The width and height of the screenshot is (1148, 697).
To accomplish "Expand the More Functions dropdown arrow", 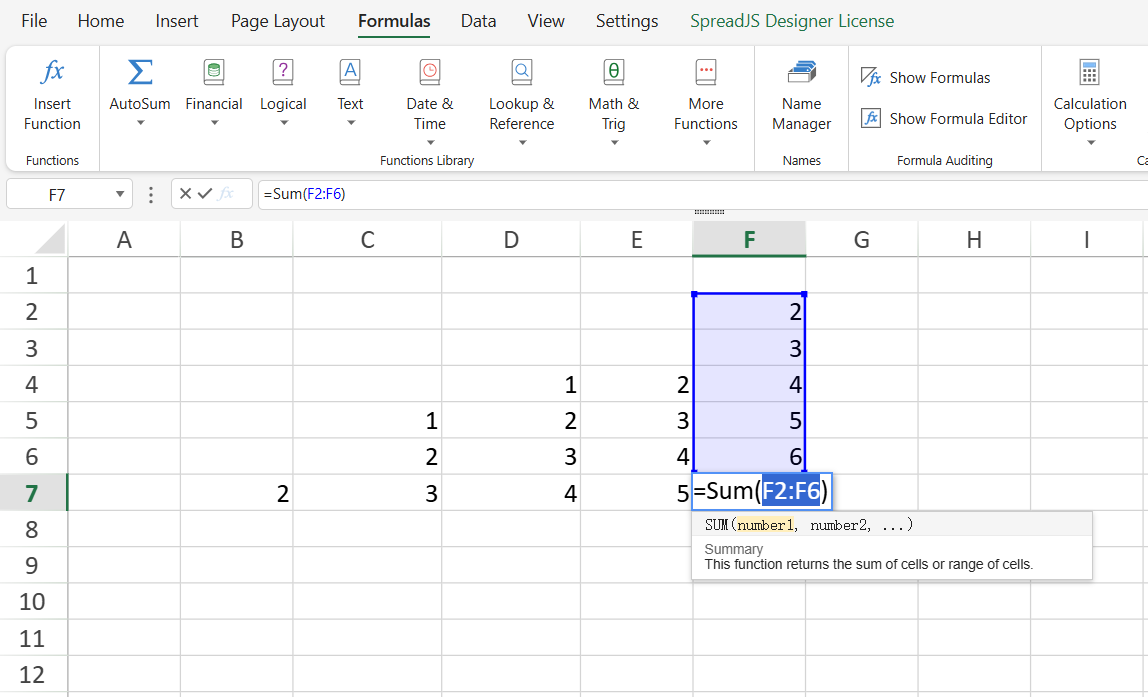I will pos(707,143).
